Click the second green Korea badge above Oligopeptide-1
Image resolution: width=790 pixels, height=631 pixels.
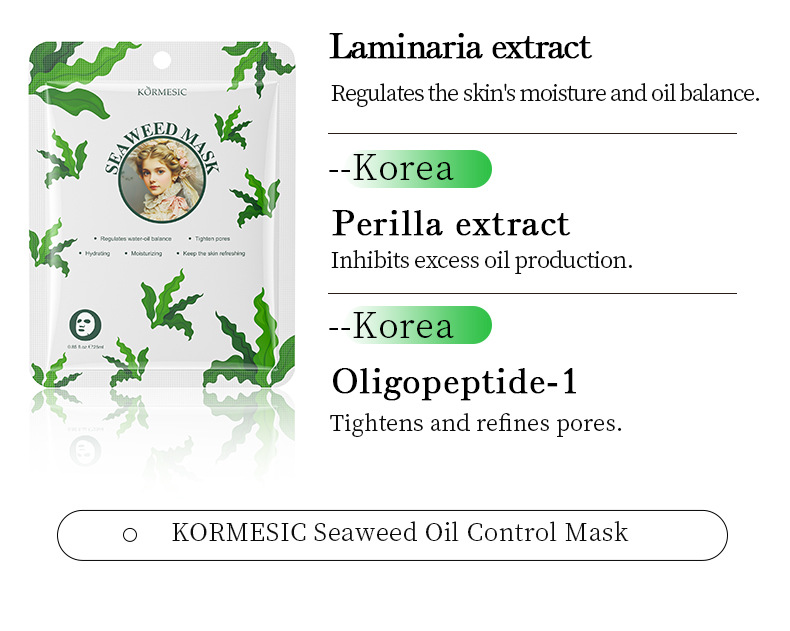pos(411,325)
